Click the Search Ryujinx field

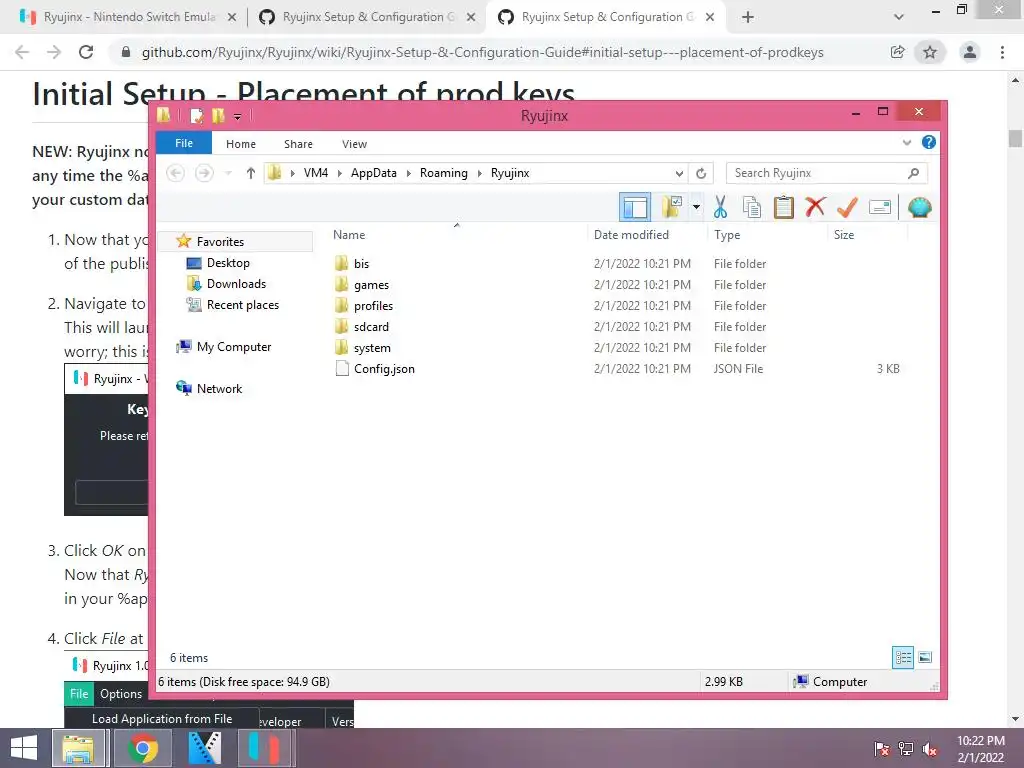tap(826, 173)
